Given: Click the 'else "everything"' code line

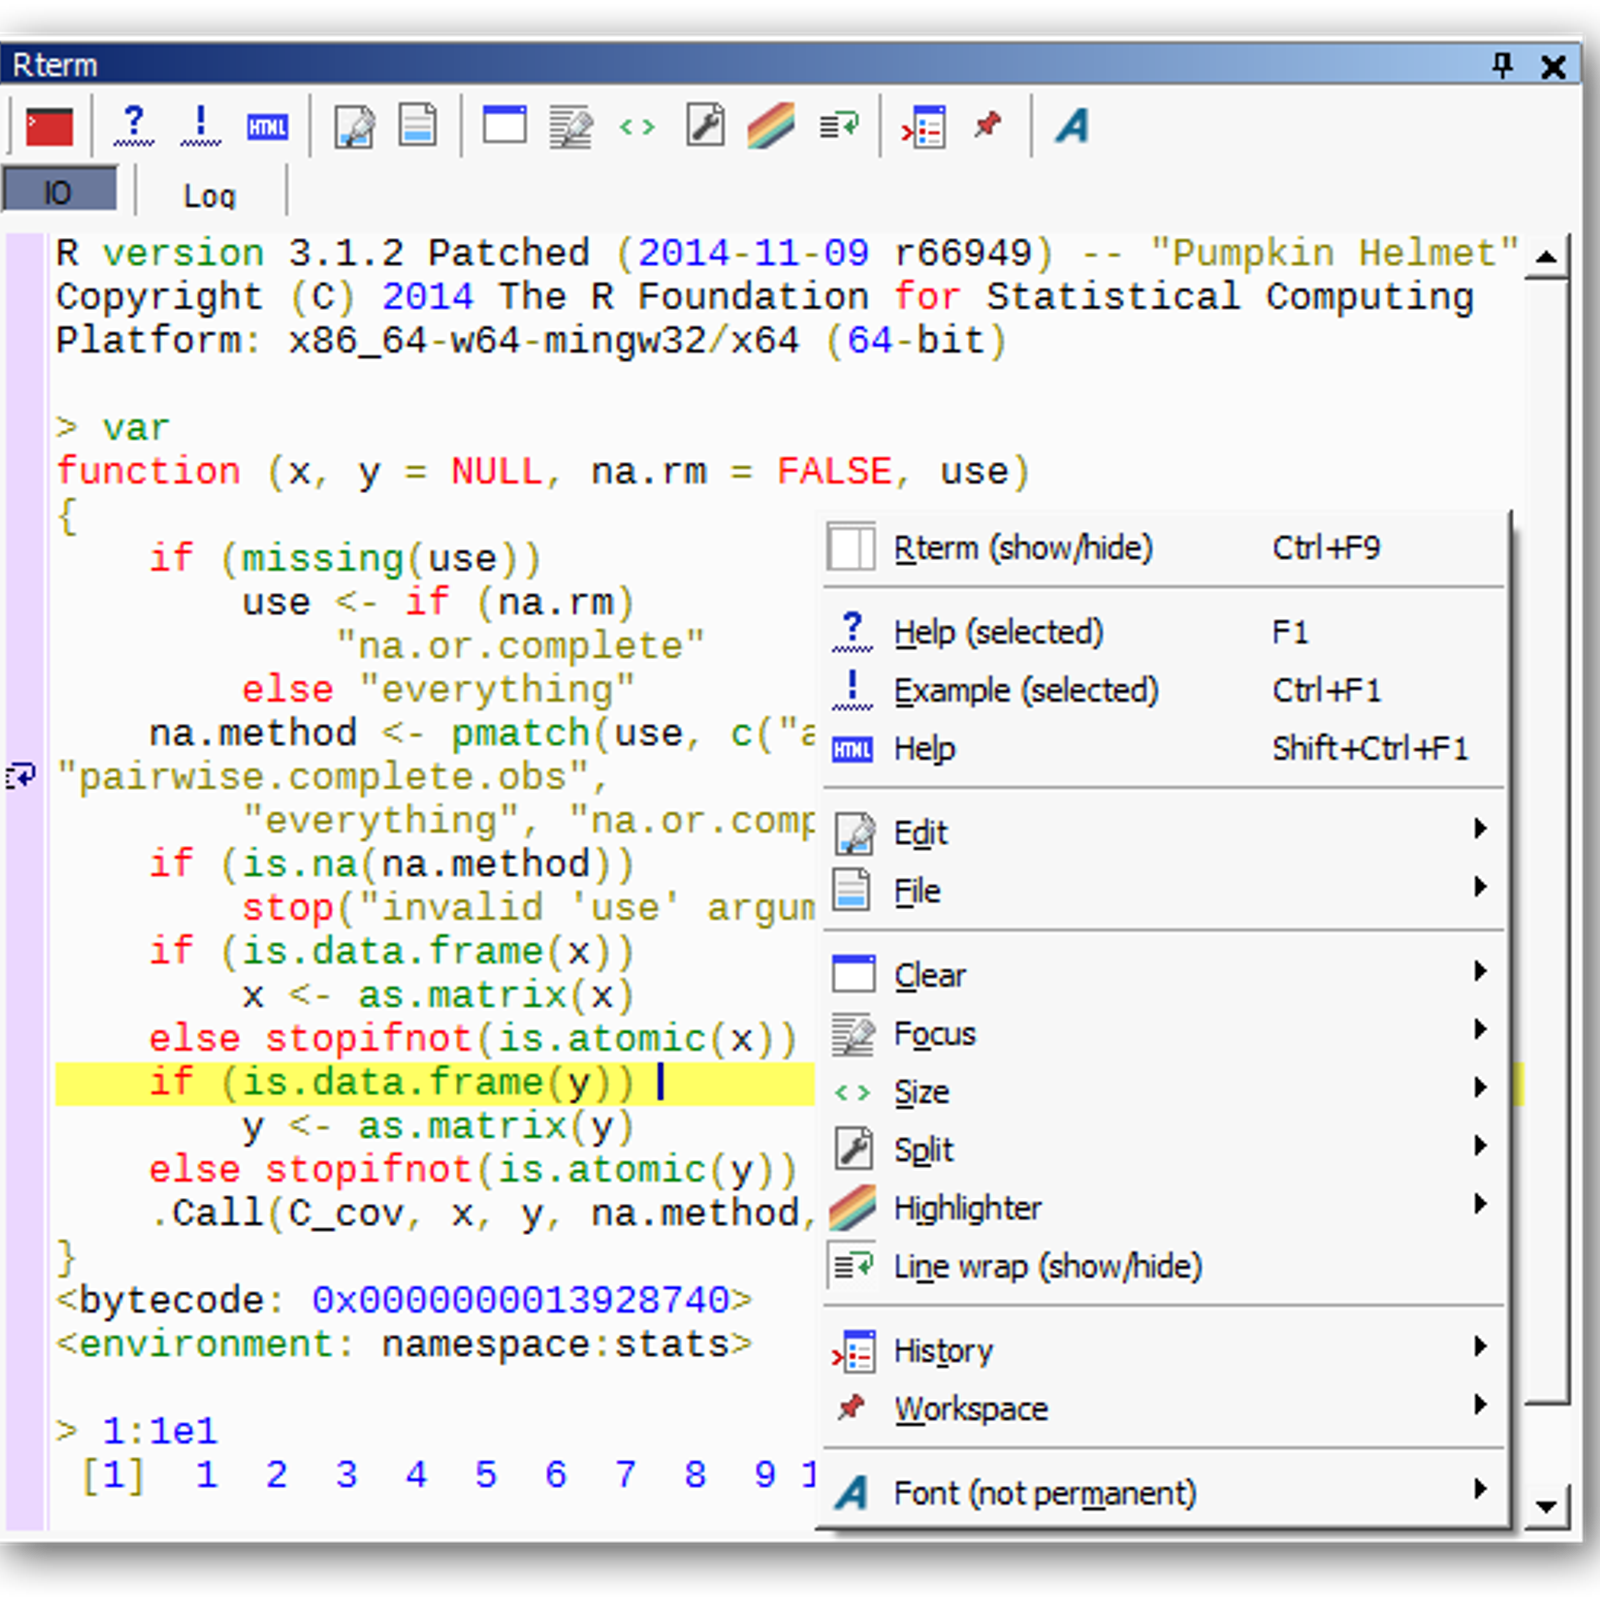Looking at the screenshot, I should (439, 690).
